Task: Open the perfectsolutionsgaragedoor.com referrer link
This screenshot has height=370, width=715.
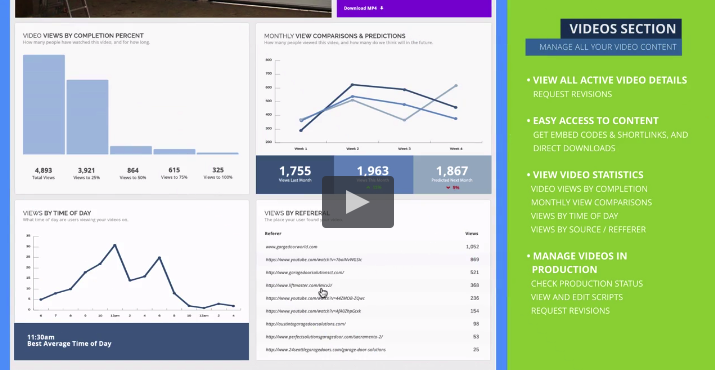Action: 324,337
